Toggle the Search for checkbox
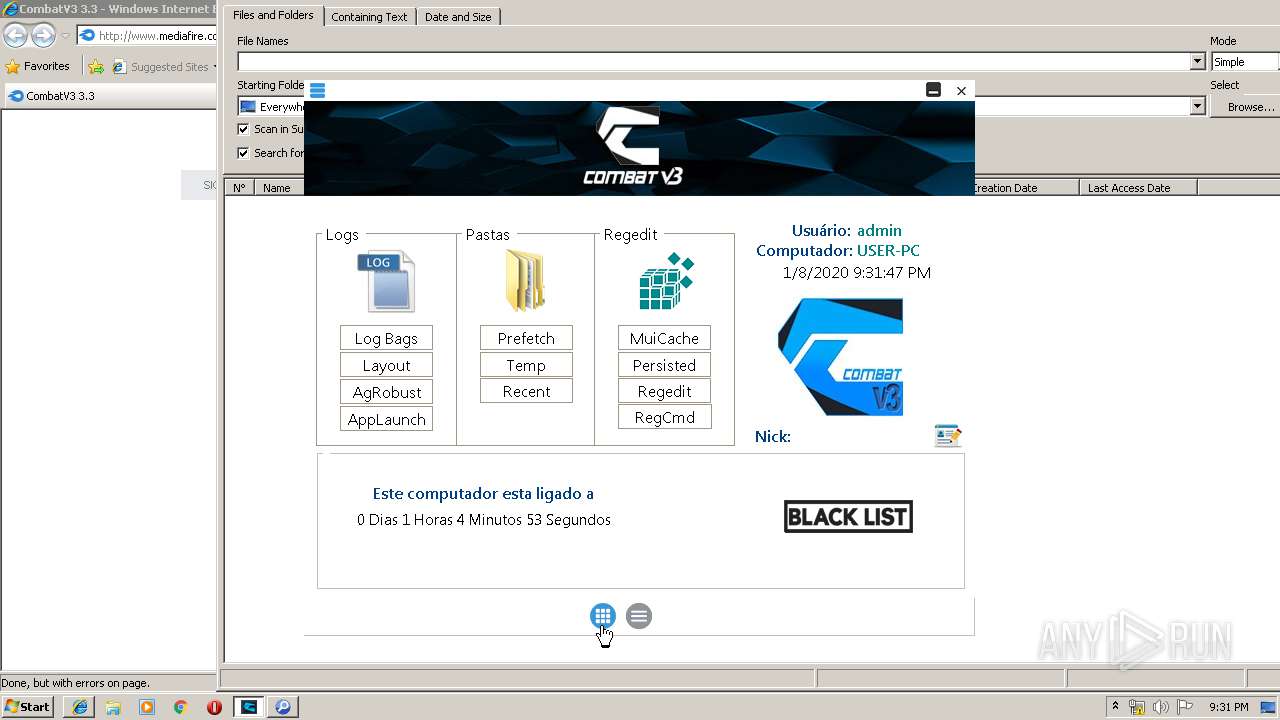Screen dimensions: 1280x720 pos(243,153)
